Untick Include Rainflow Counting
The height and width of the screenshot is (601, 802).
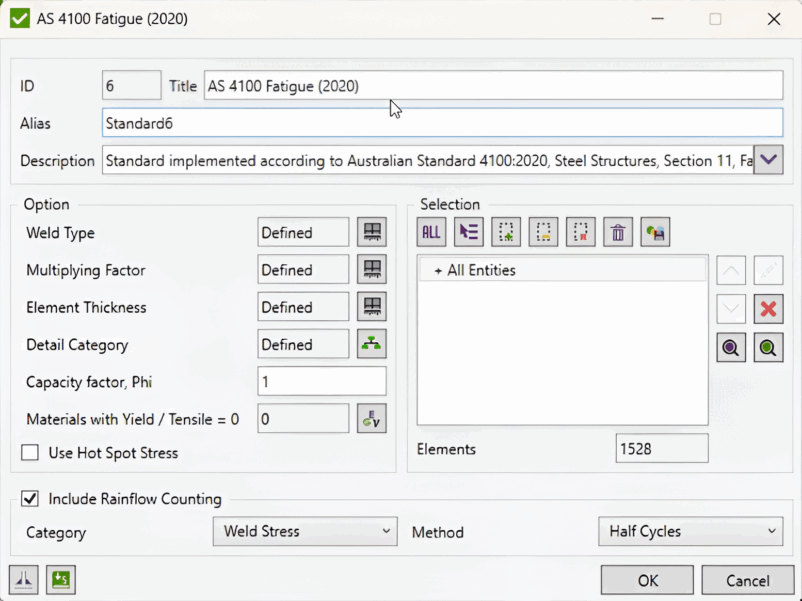pos(30,499)
